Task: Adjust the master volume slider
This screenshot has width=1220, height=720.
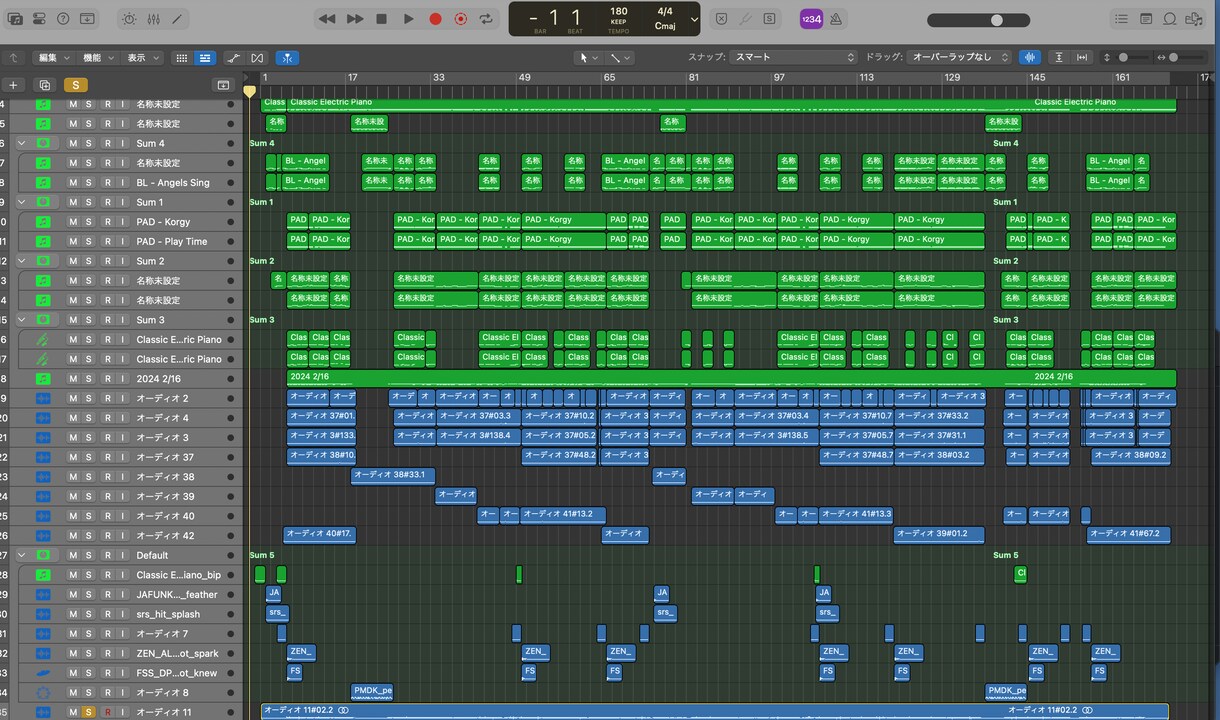Action: (978, 20)
